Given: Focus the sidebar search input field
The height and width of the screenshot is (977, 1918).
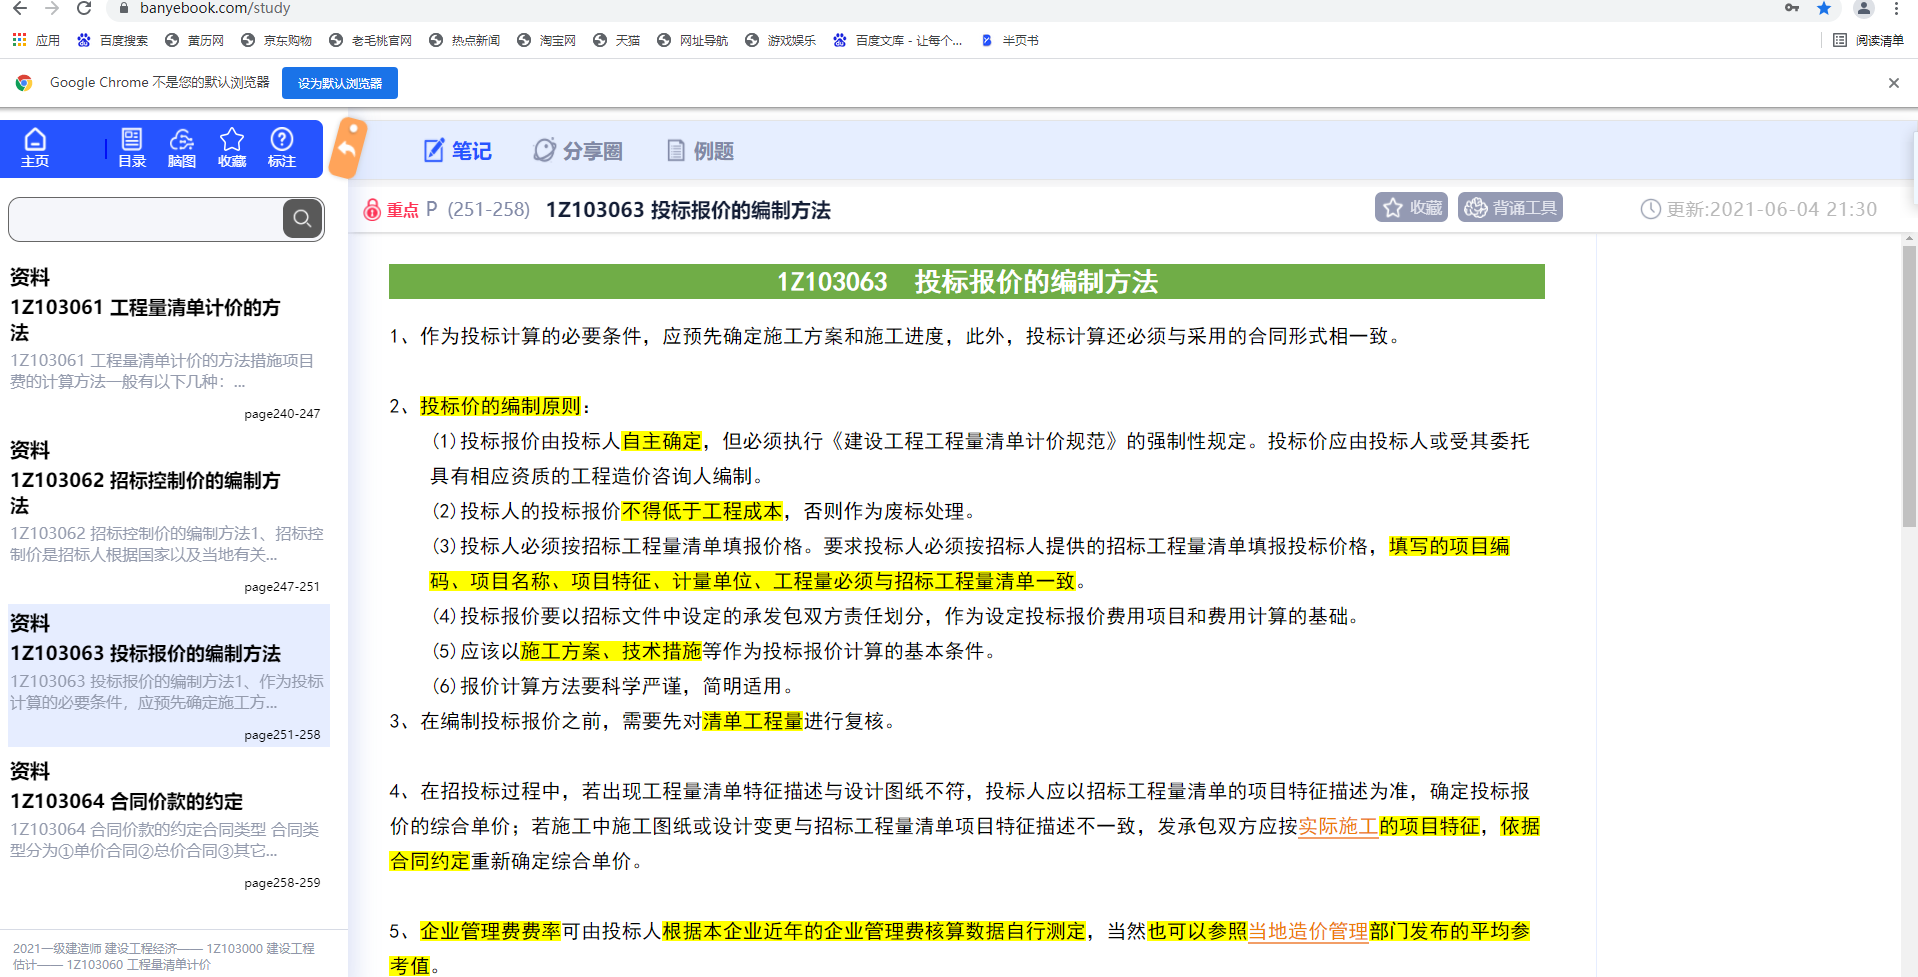Looking at the screenshot, I should (x=146, y=219).
